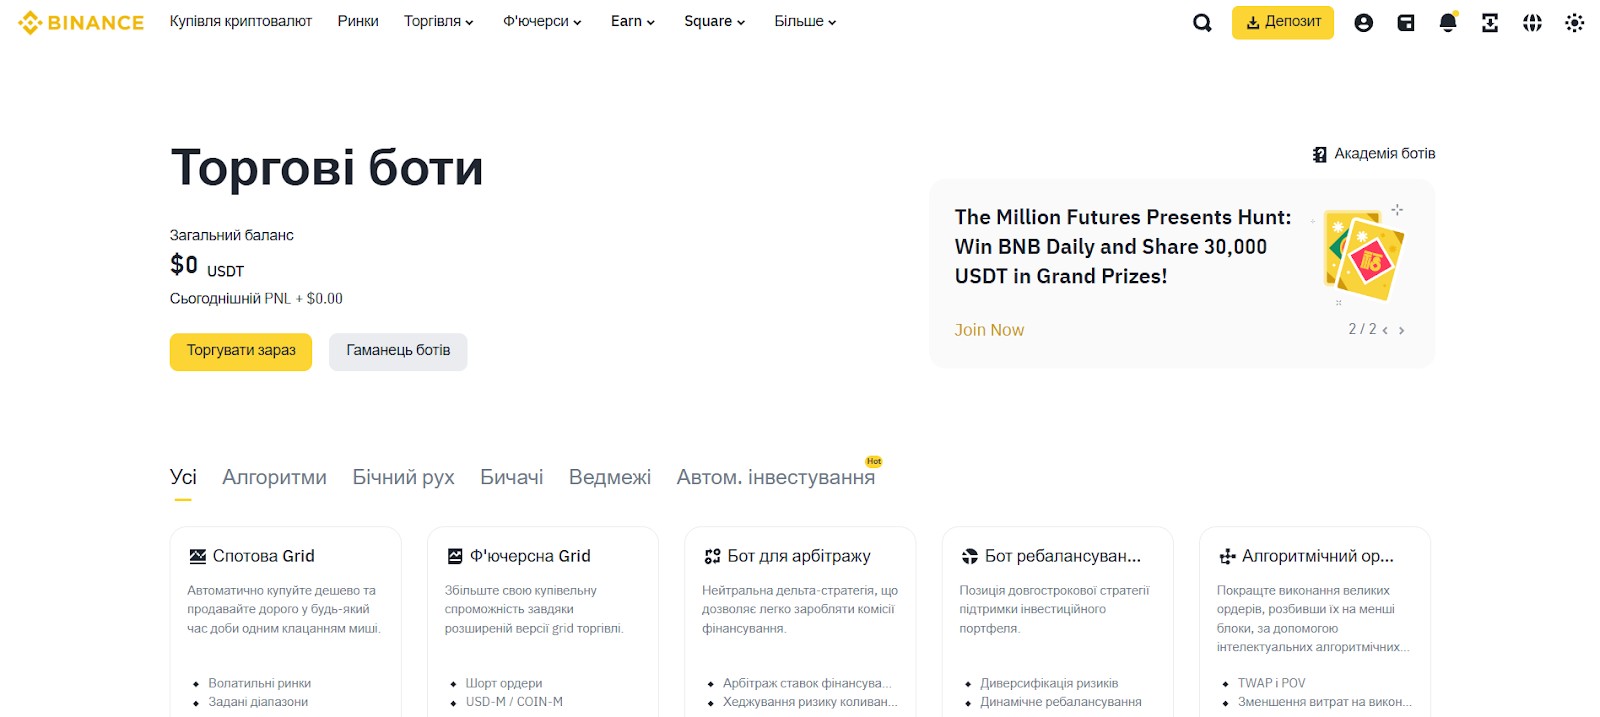Open the notifications bell icon

1448,22
